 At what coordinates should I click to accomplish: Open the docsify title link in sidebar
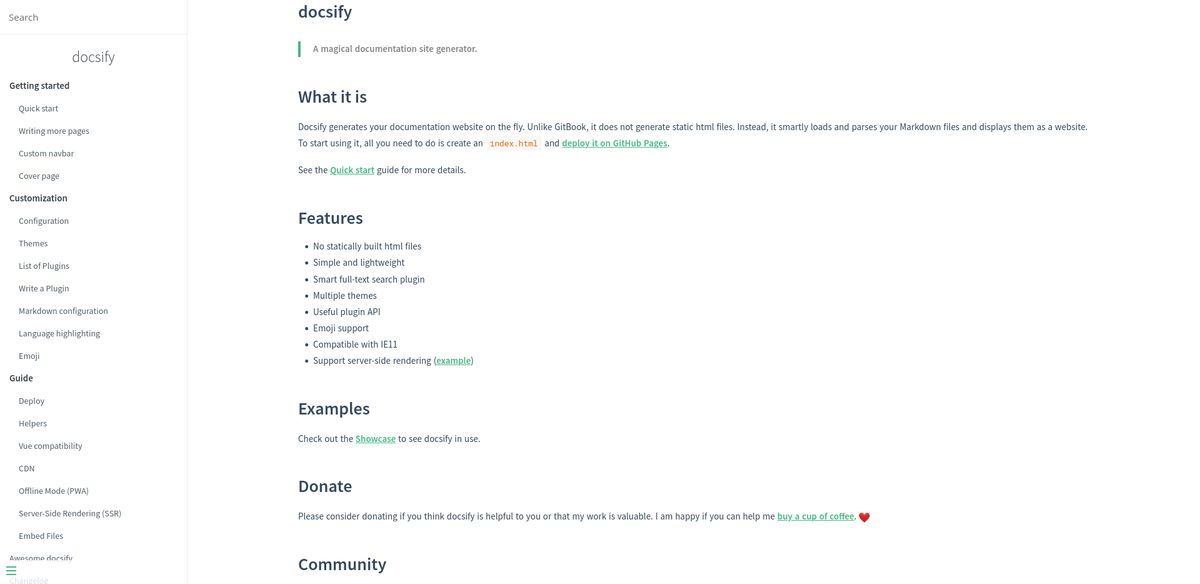(93, 57)
